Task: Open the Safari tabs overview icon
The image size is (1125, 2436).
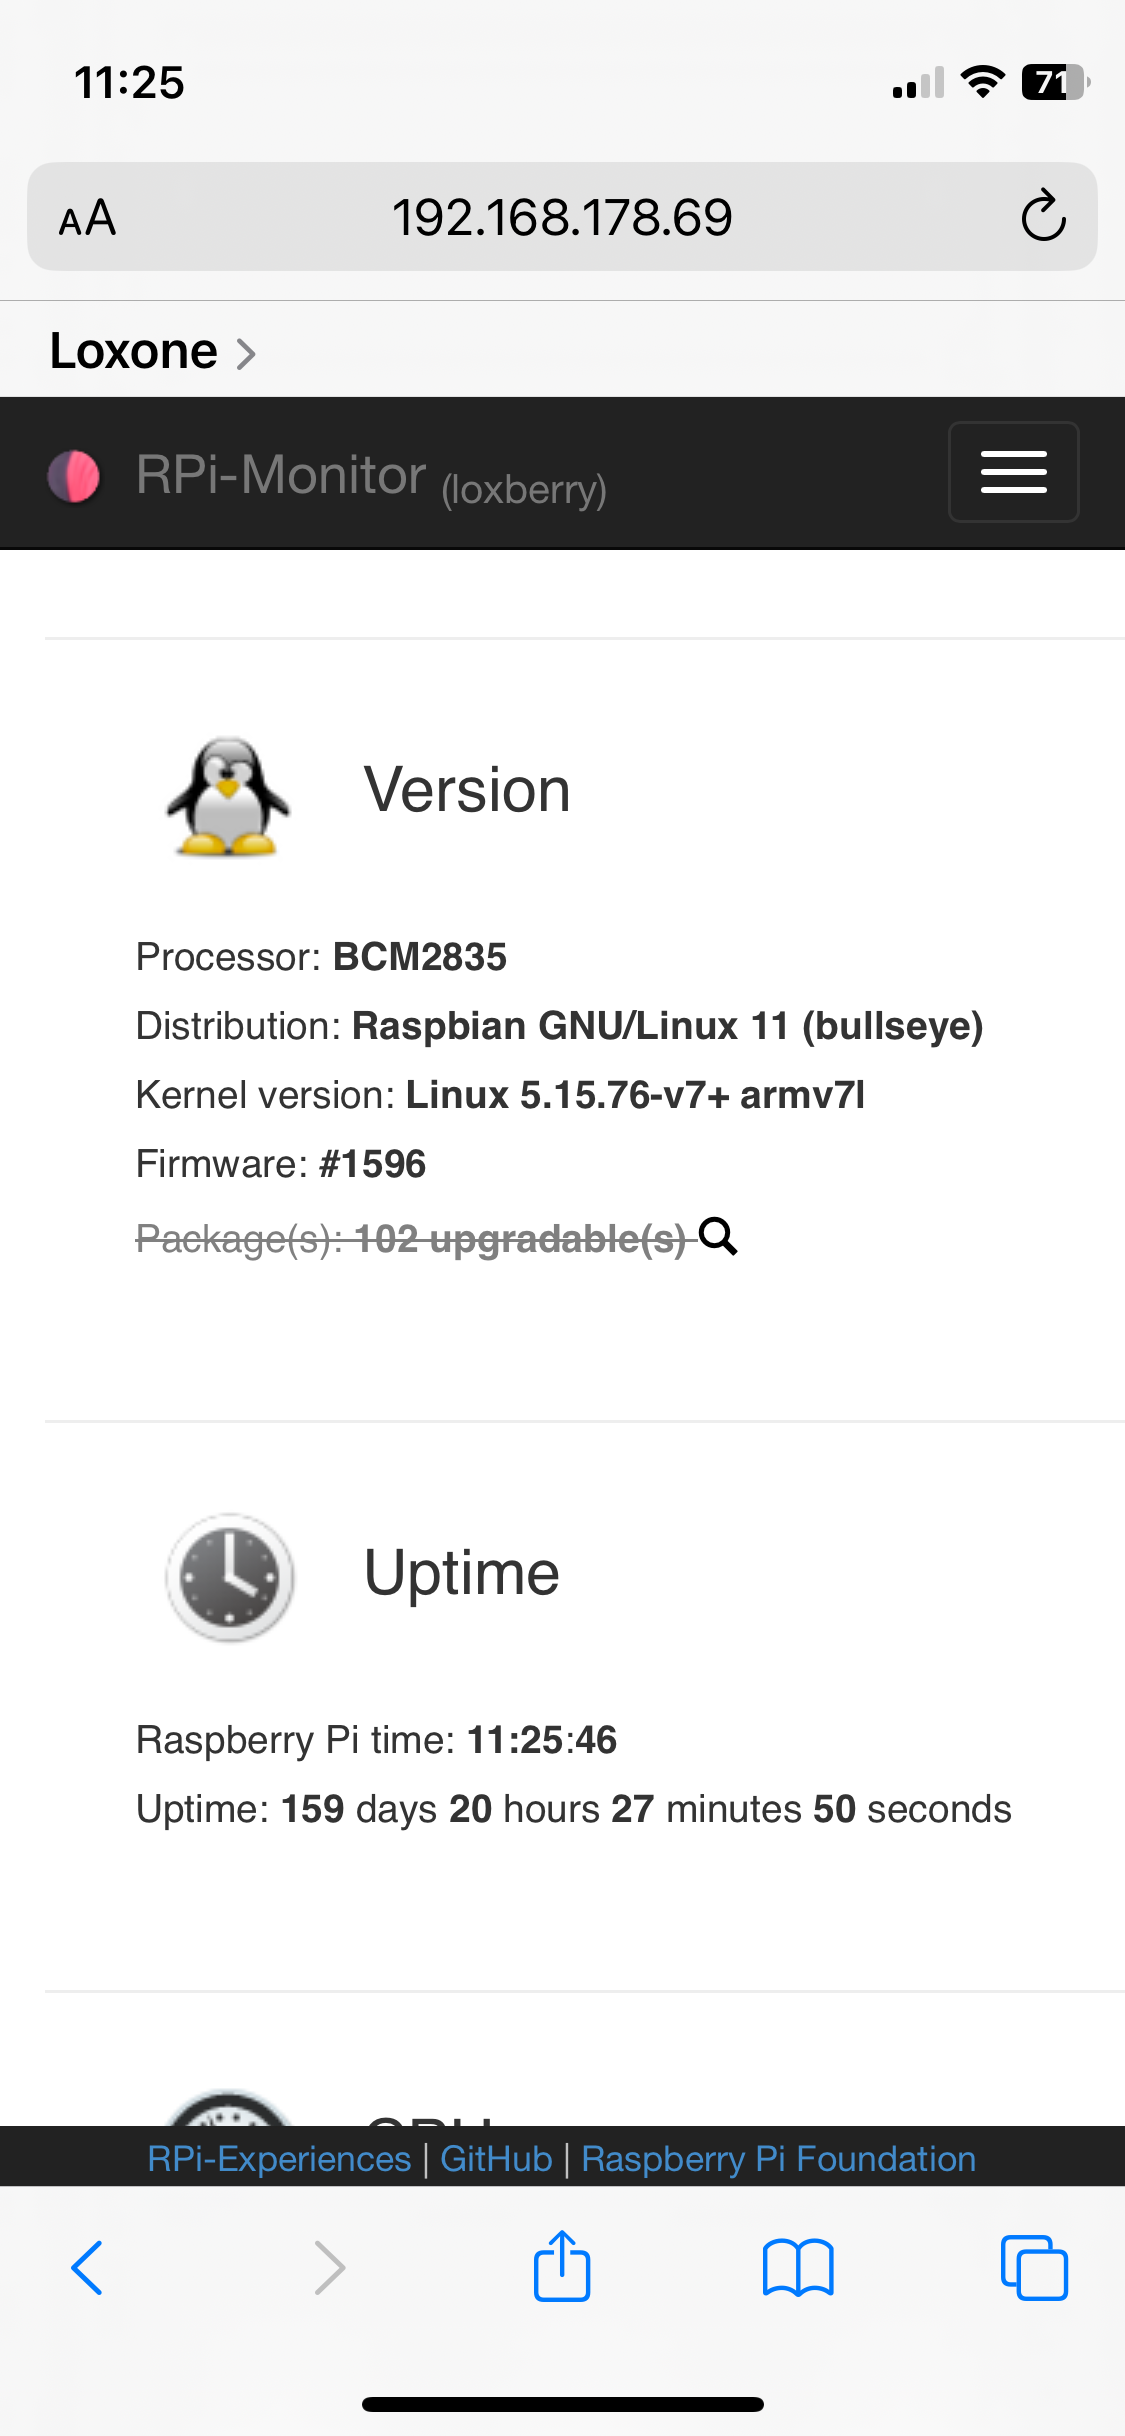Action: coord(1034,2267)
